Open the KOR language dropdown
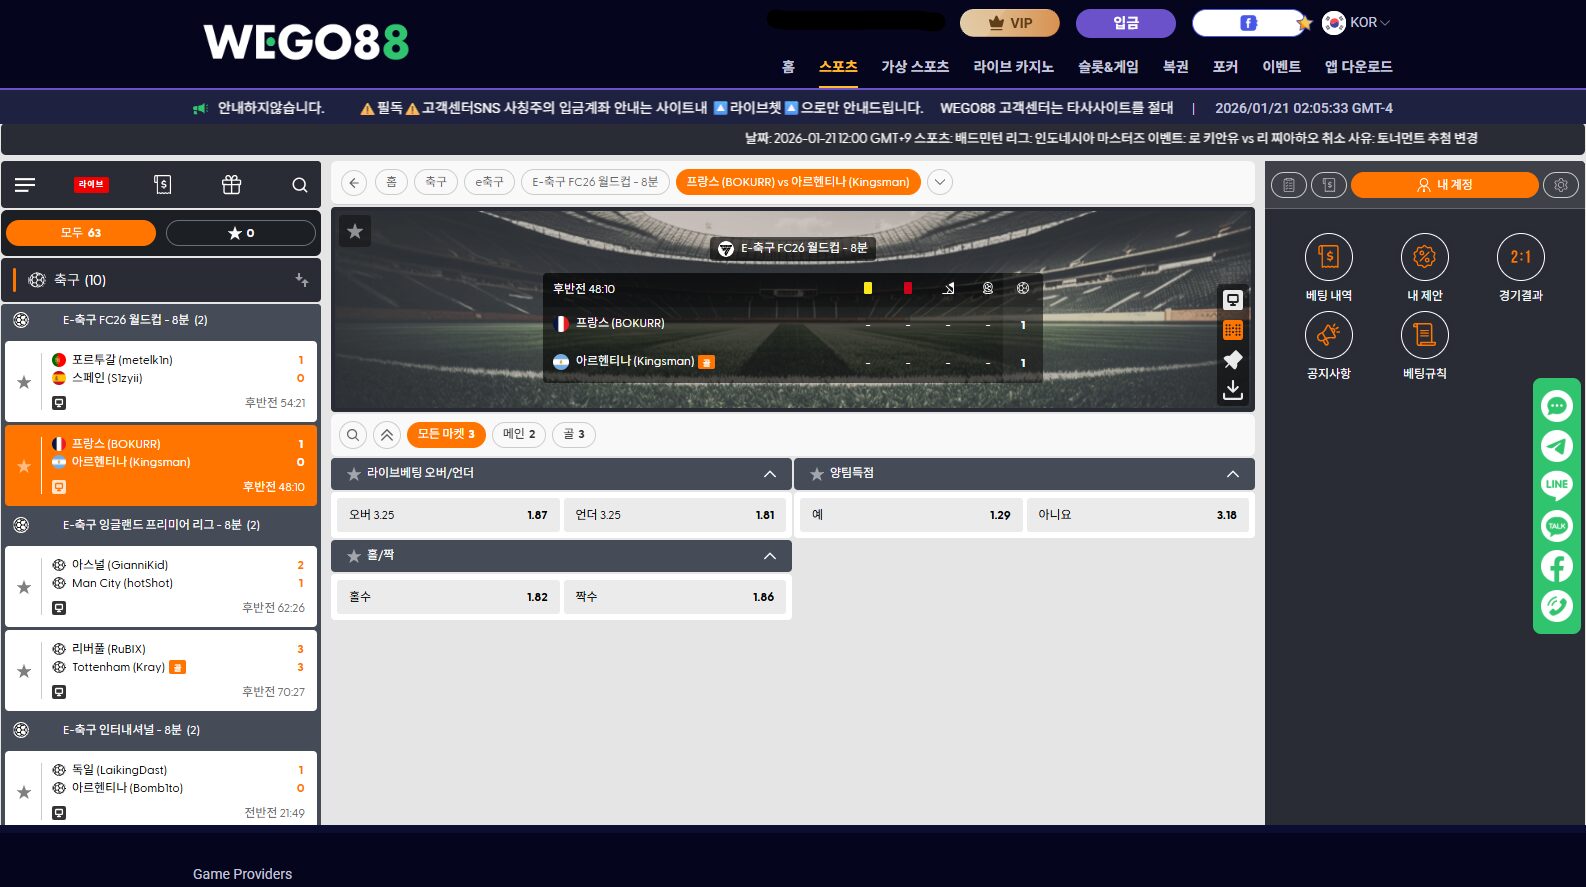1586x887 pixels. [1357, 22]
